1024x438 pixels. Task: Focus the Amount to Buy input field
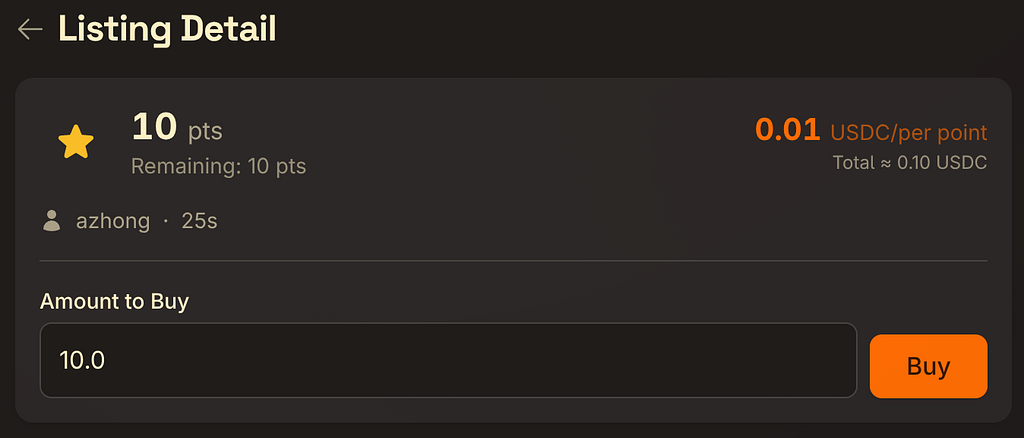[x=448, y=360]
